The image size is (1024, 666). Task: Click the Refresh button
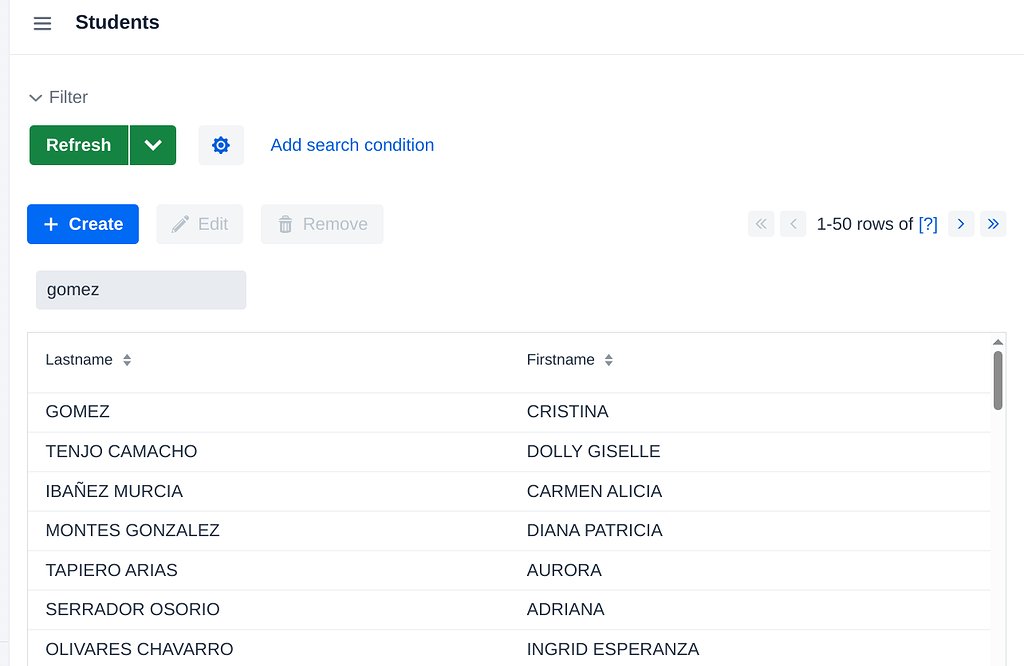pyautogui.click(x=79, y=145)
